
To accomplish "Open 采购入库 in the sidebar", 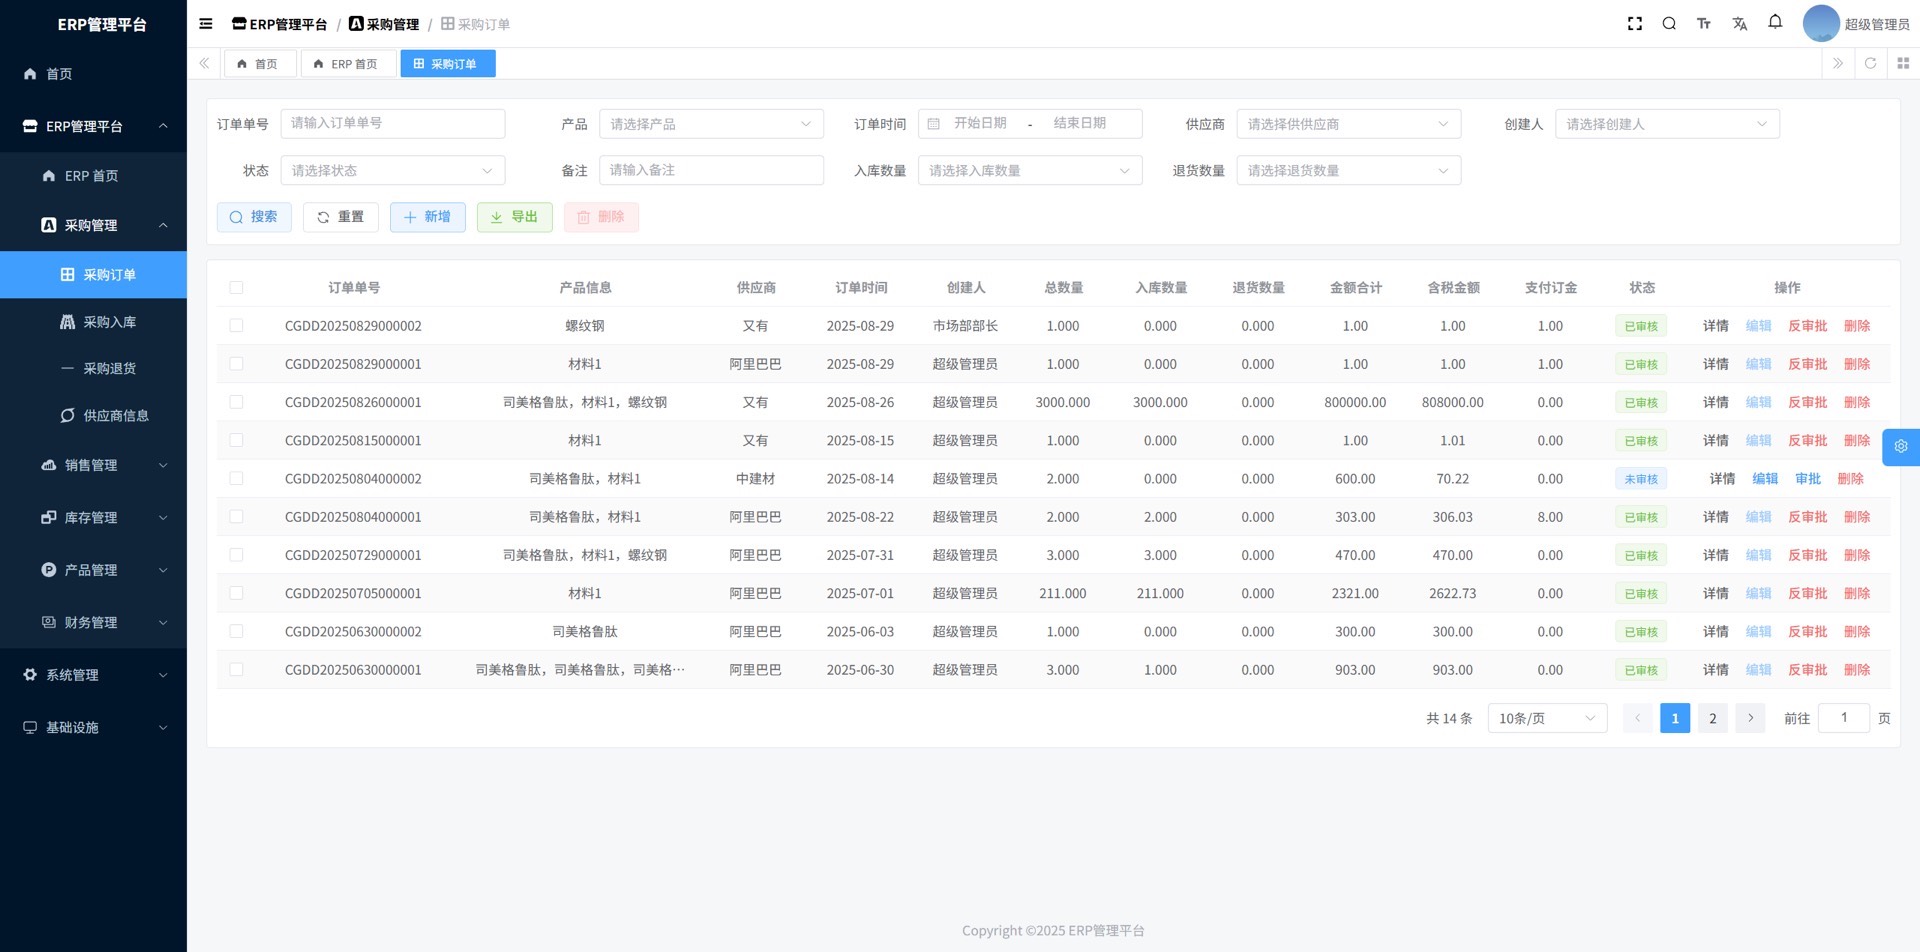I will point(109,322).
